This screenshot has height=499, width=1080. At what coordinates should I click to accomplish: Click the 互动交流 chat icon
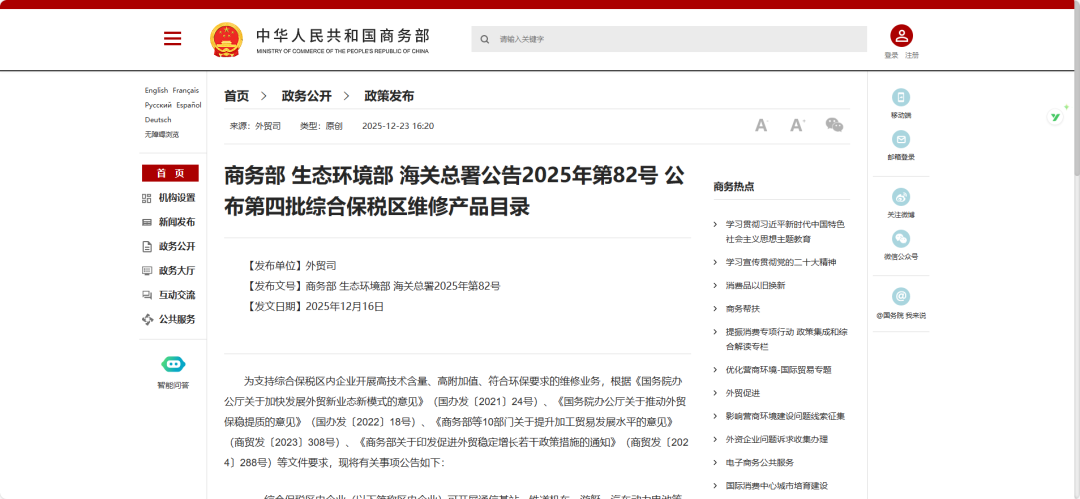[146, 295]
